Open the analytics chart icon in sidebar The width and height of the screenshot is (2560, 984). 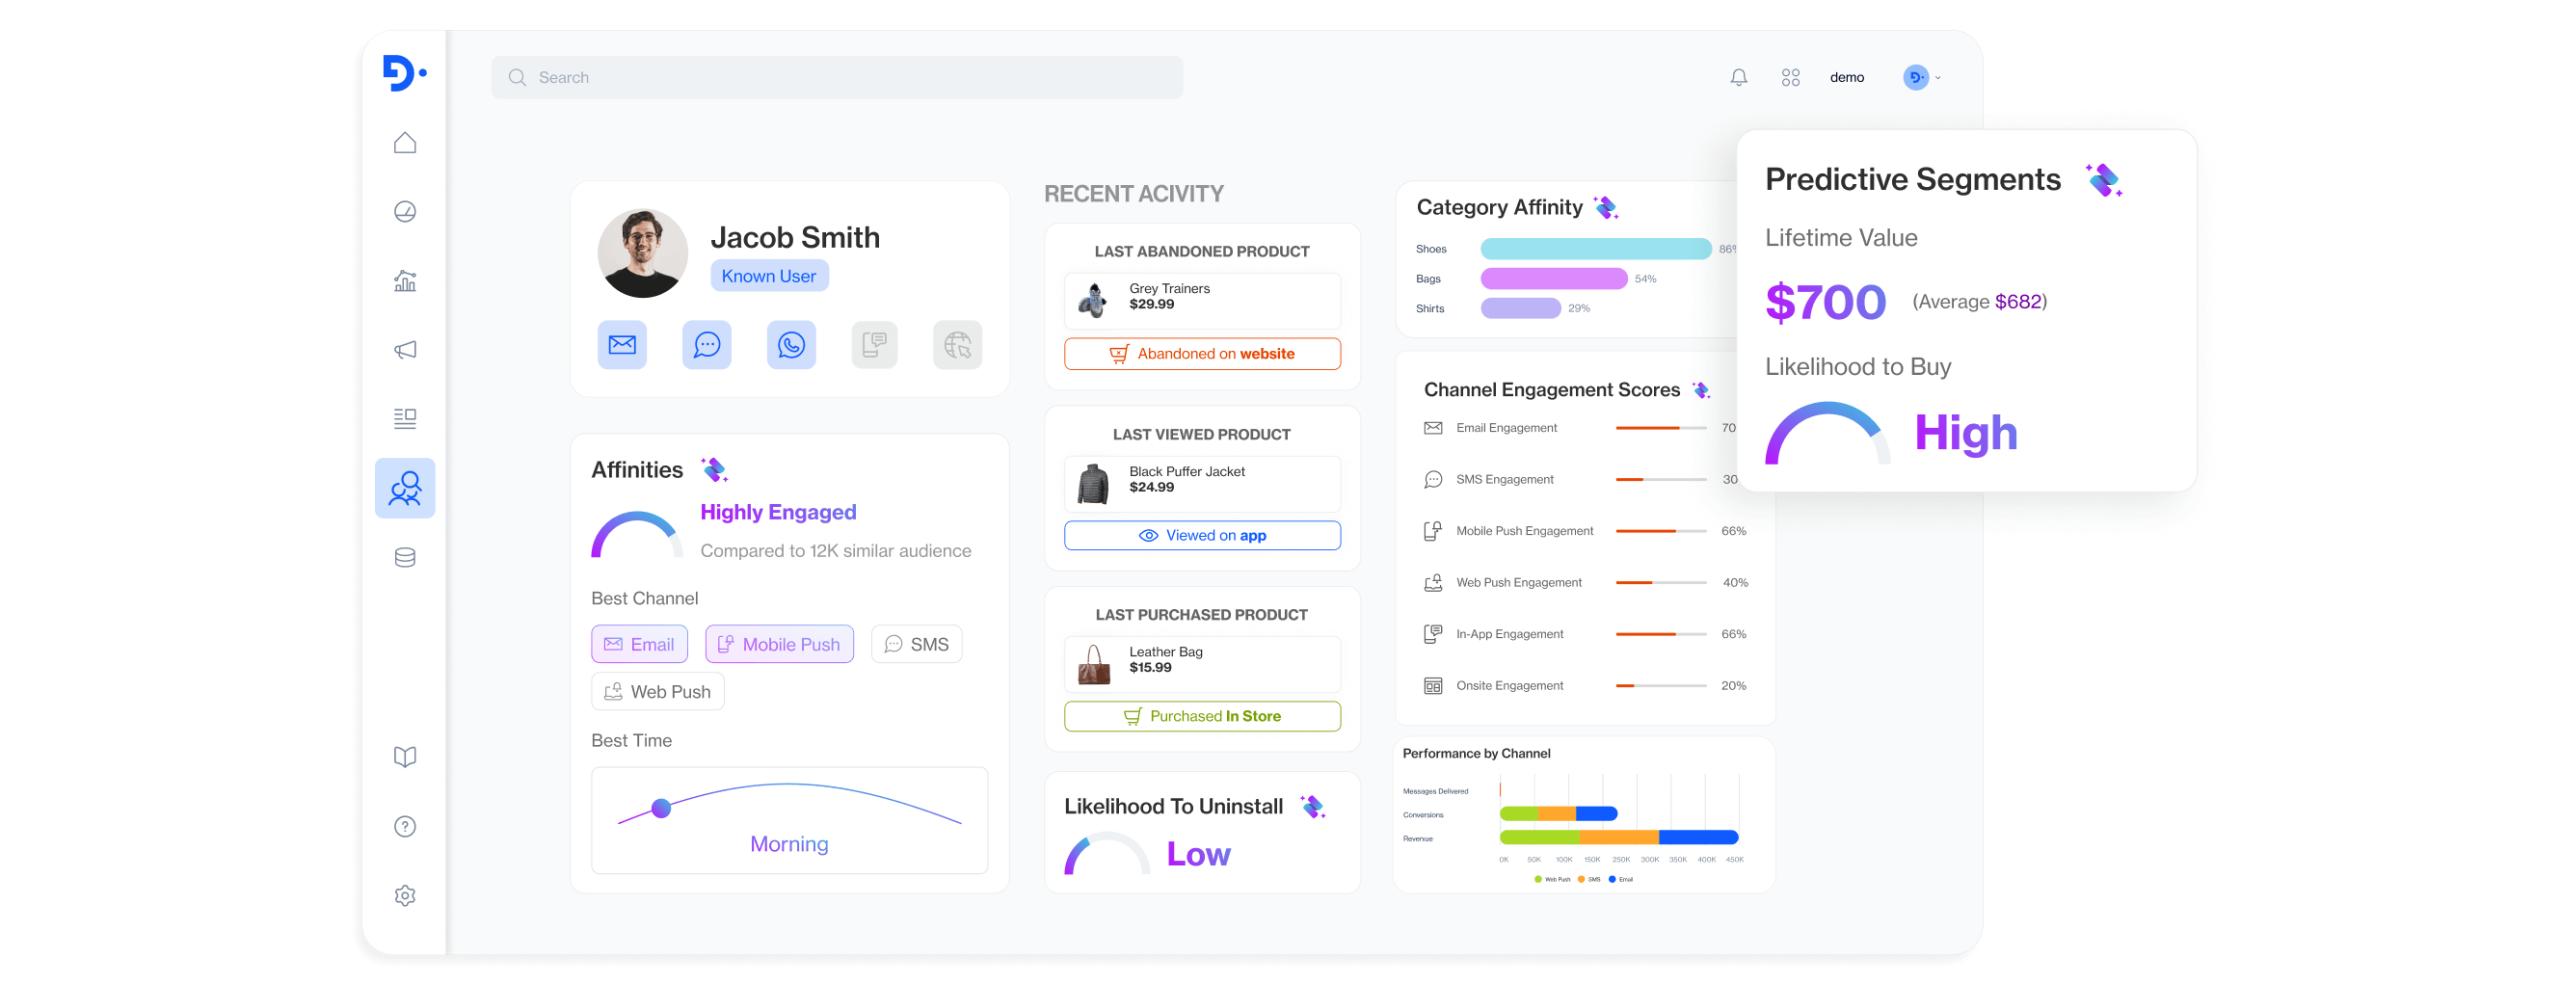pyautogui.click(x=403, y=279)
